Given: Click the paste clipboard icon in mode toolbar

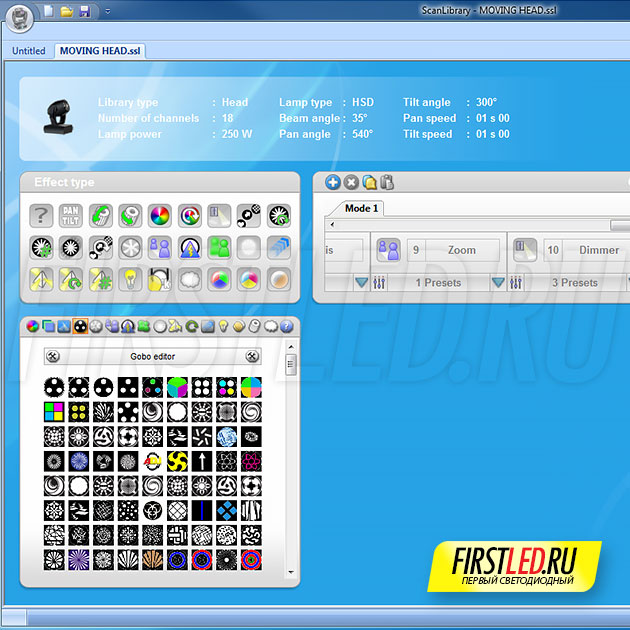Looking at the screenshot, I should click(387, 182).
